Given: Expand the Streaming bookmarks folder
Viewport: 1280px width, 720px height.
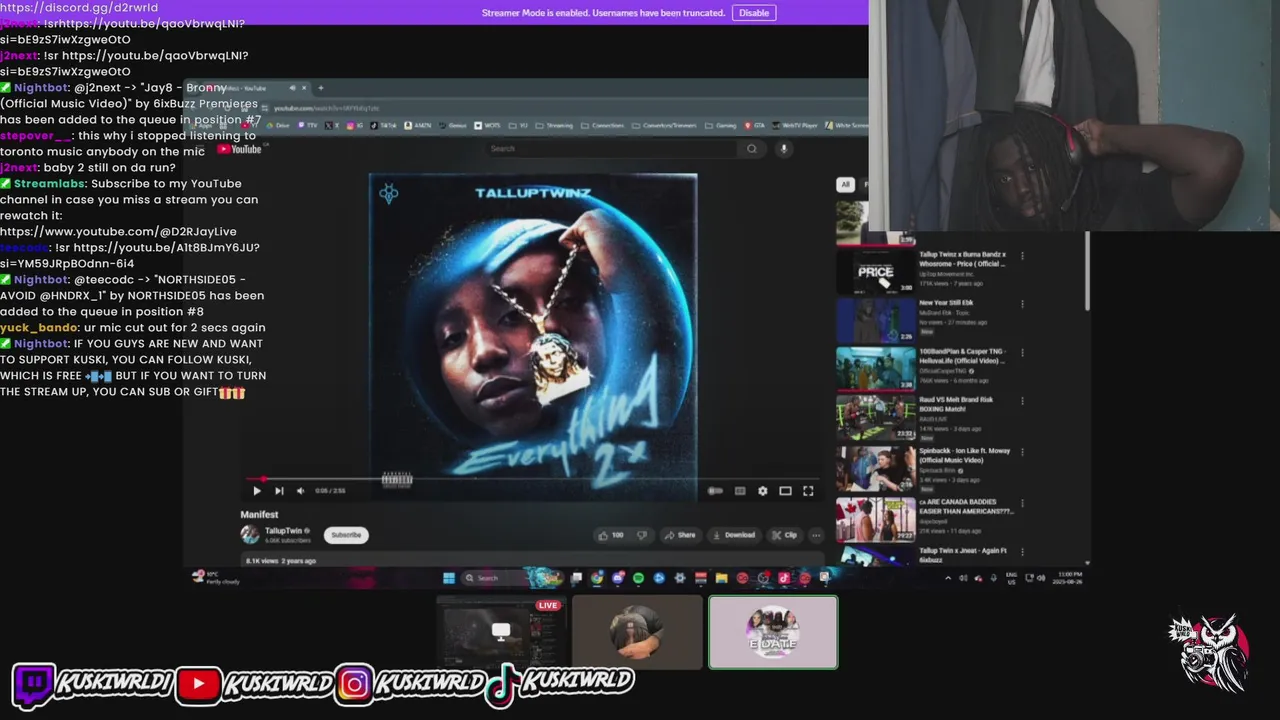Looking at the screenshot, I should pos(555,126).
